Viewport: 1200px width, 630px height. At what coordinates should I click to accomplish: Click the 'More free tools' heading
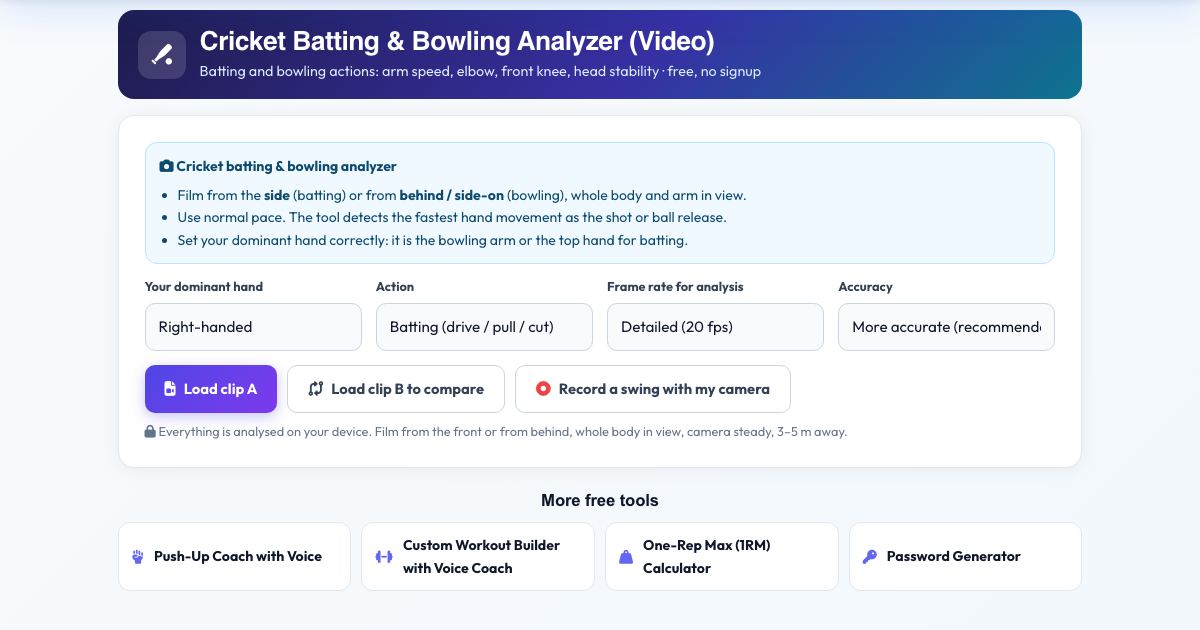[600, 500]
